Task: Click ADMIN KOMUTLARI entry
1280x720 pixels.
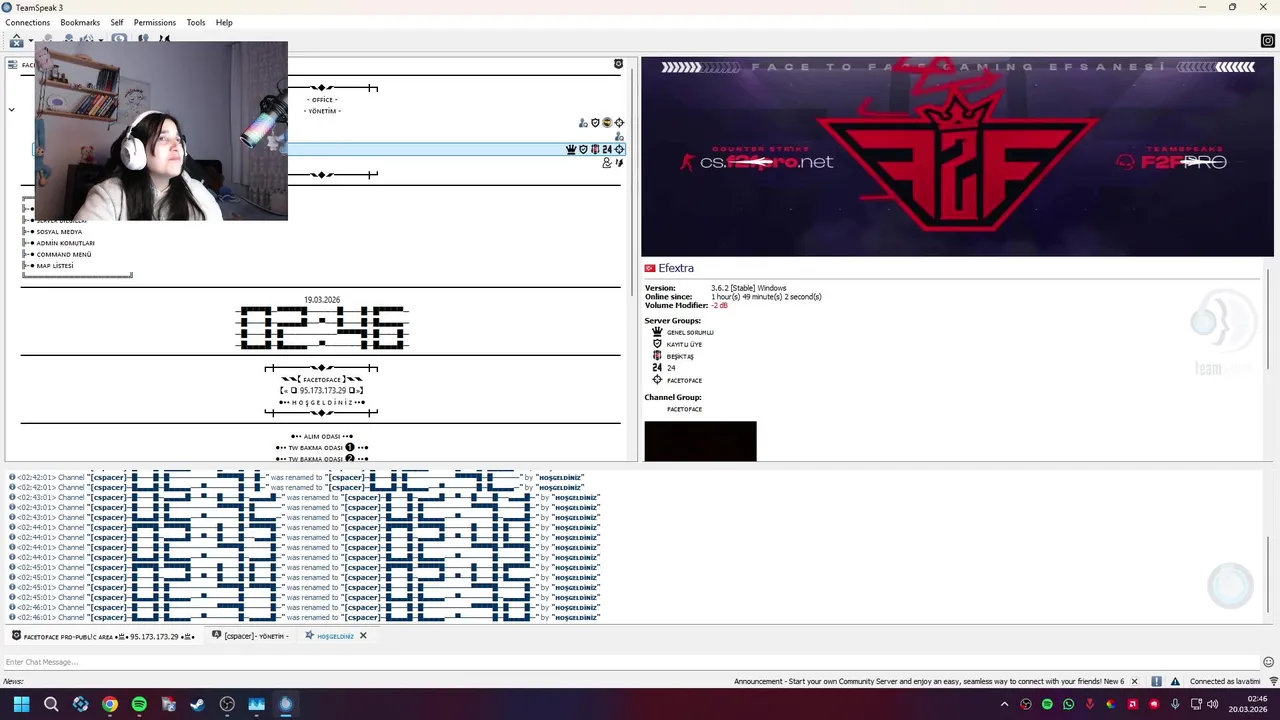Action: [x=65, y=243]
